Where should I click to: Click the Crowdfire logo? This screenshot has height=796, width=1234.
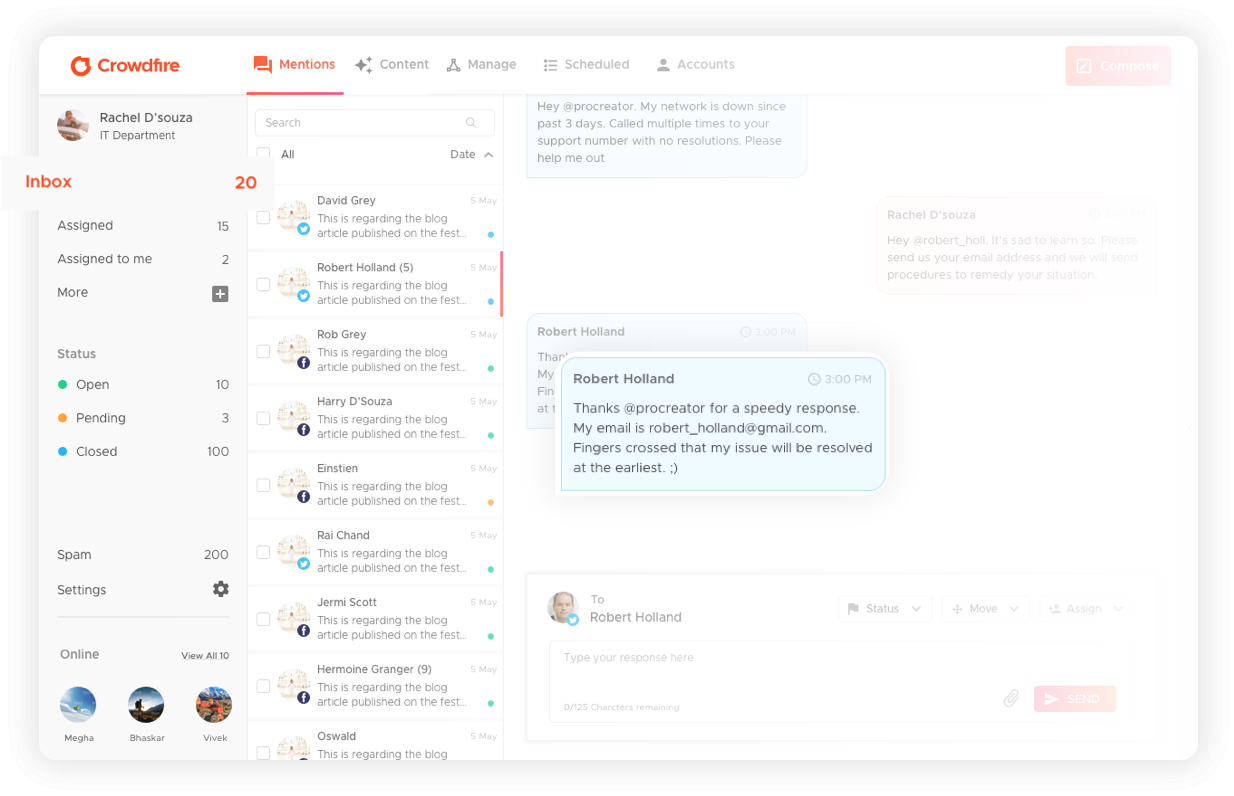tap(125, 66)
